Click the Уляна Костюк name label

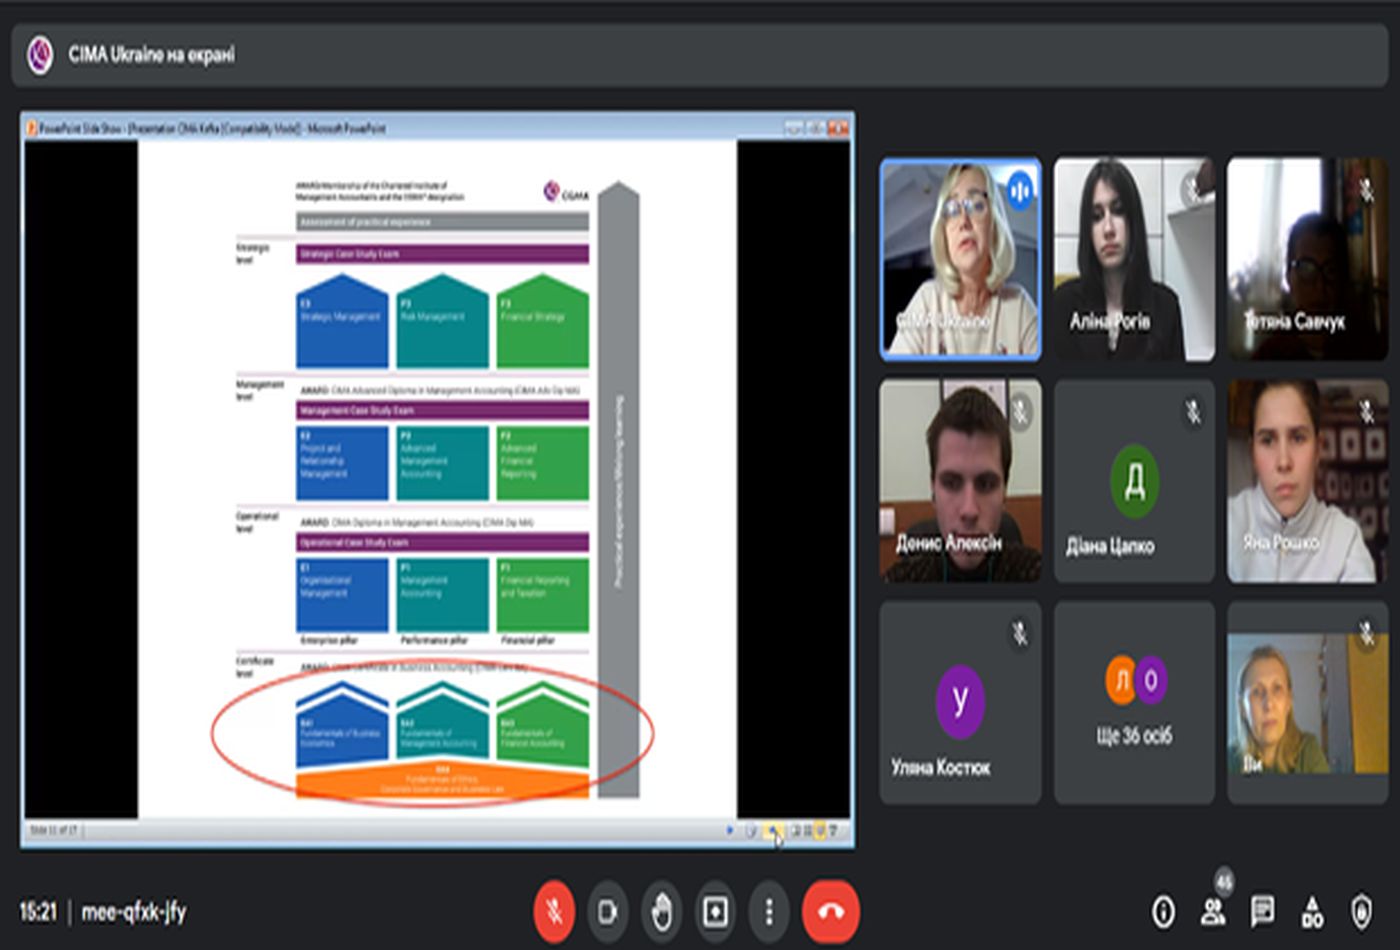(941, 768)
